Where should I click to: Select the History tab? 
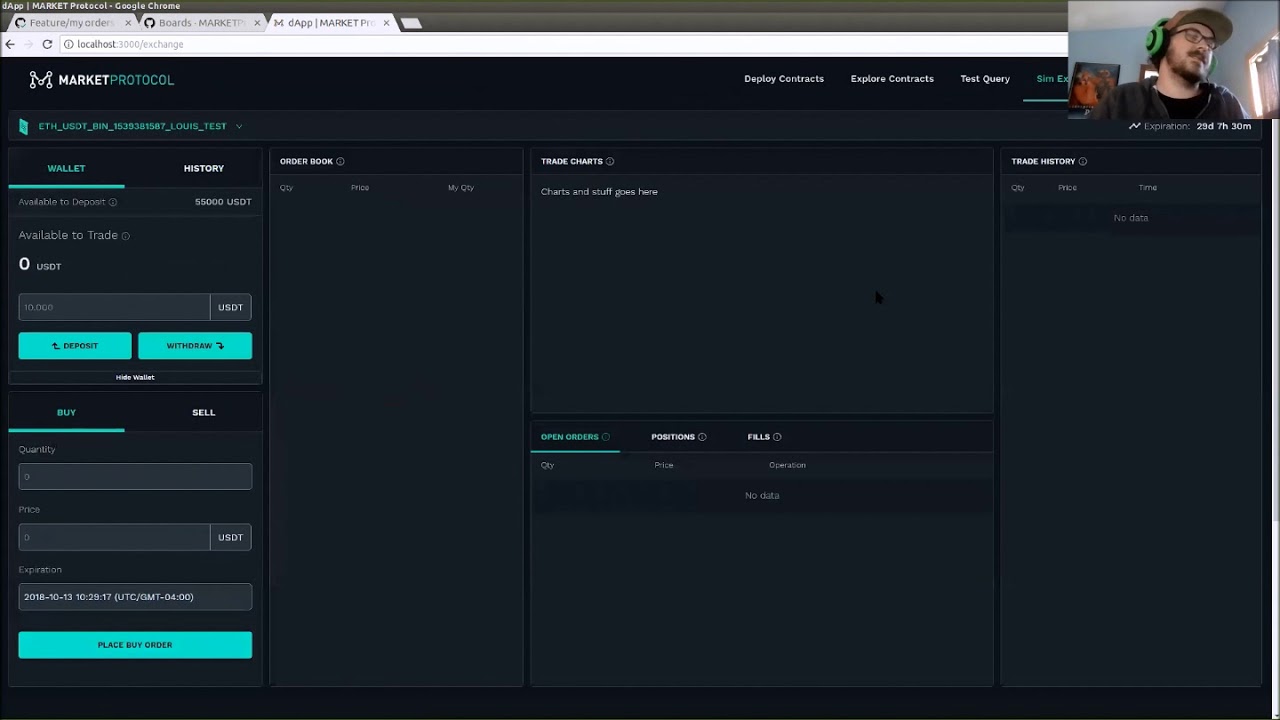[x=204, y=168]
